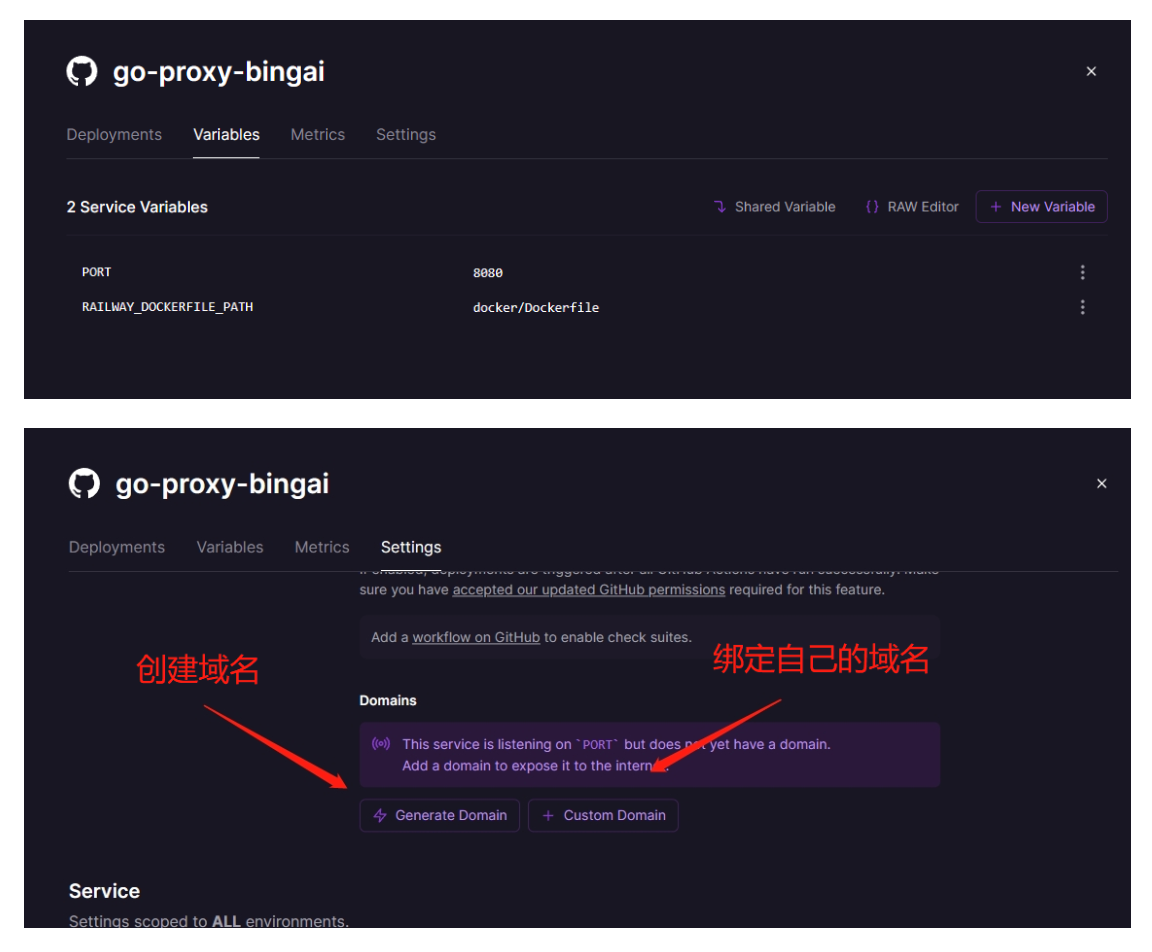This screenshot has width=1152, height=952.
Task: Open the 'workflow on GitHub' link
Action: [476, 637]
